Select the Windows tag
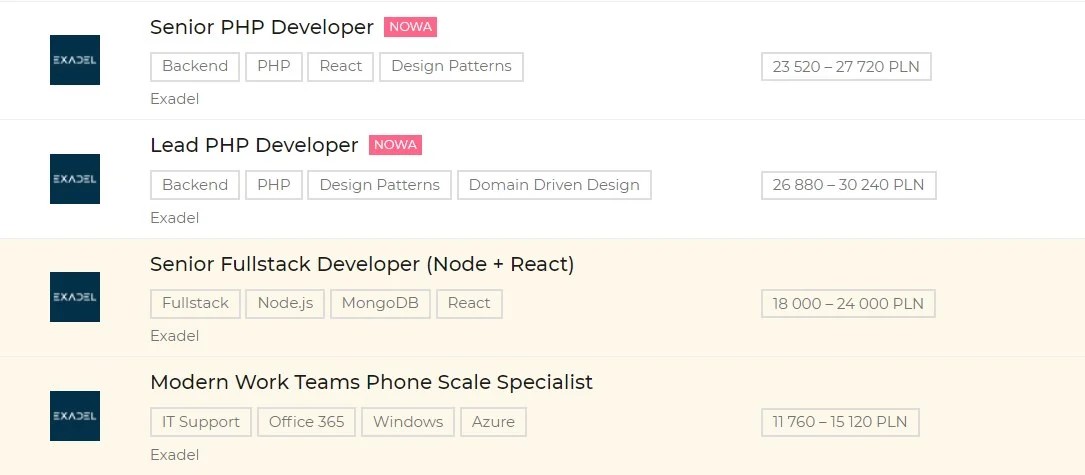Image resolution: width=1085 pixels, height=475 pixels. (x=408, y=422)
